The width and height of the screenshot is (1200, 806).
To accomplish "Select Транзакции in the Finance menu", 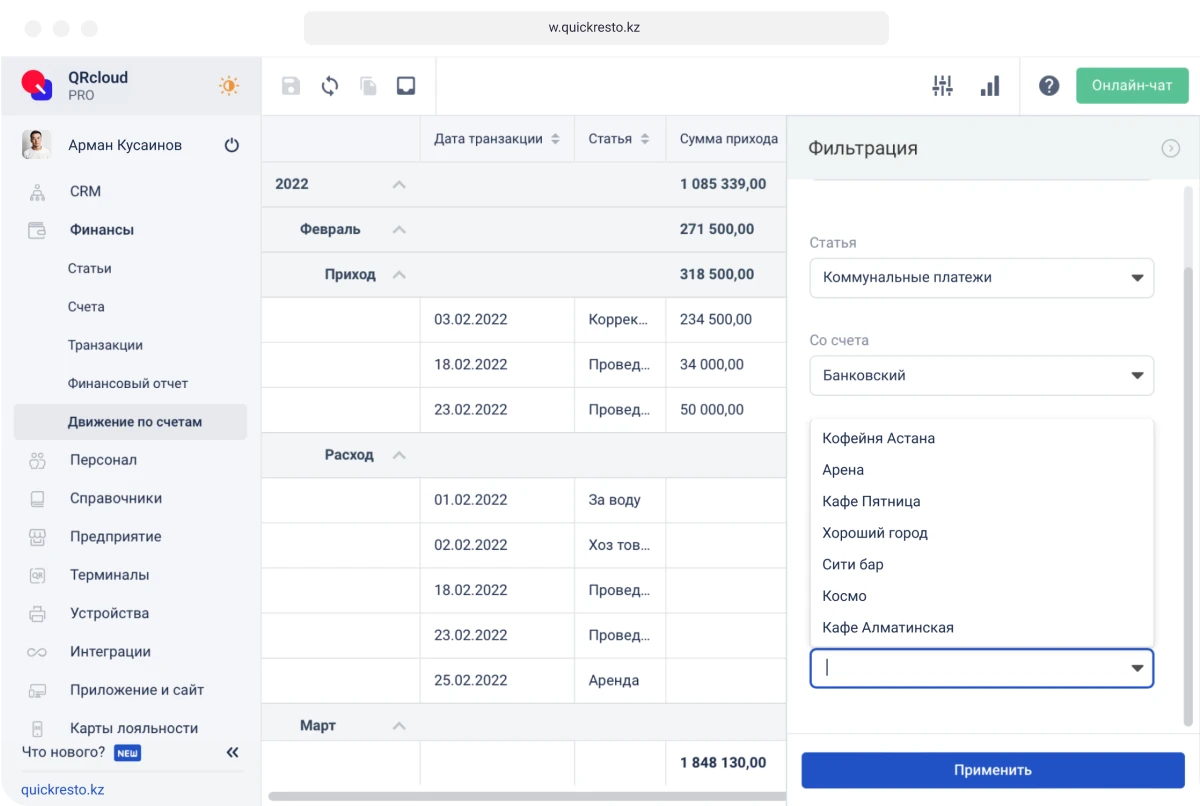I will 105,345.
